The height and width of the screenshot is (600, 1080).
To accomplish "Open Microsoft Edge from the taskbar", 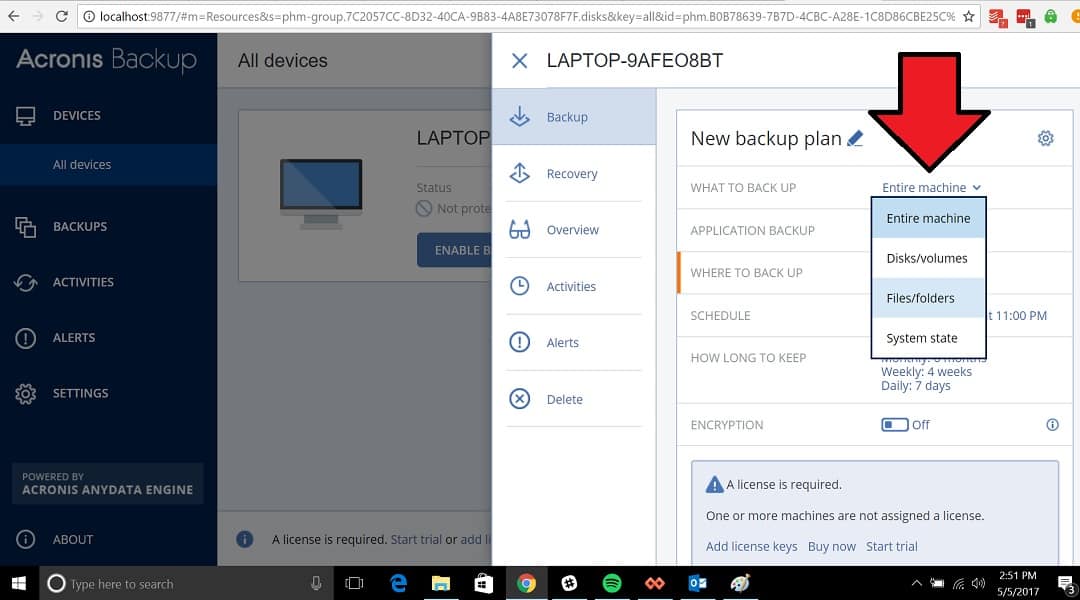I will [398, 583].
